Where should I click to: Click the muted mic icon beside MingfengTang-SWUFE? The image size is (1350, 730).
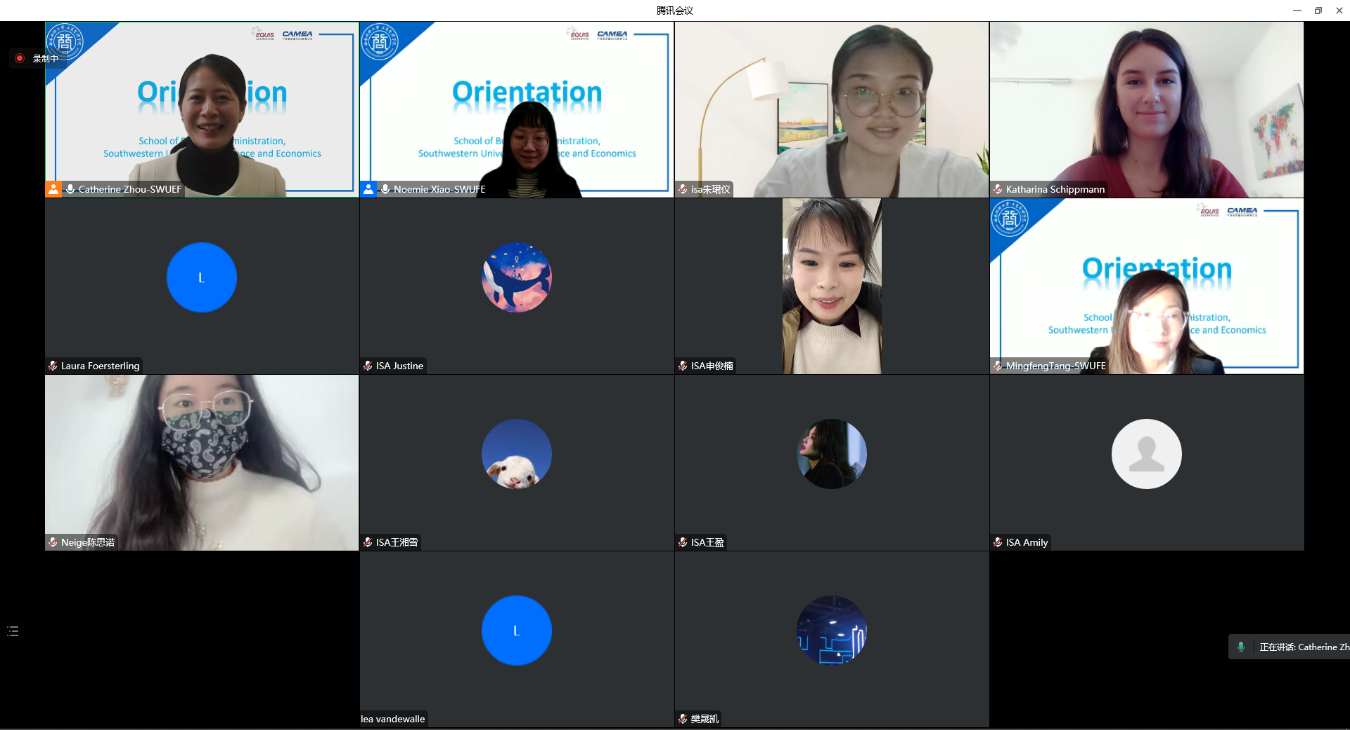pyautogui.click(x=998, y=366)
